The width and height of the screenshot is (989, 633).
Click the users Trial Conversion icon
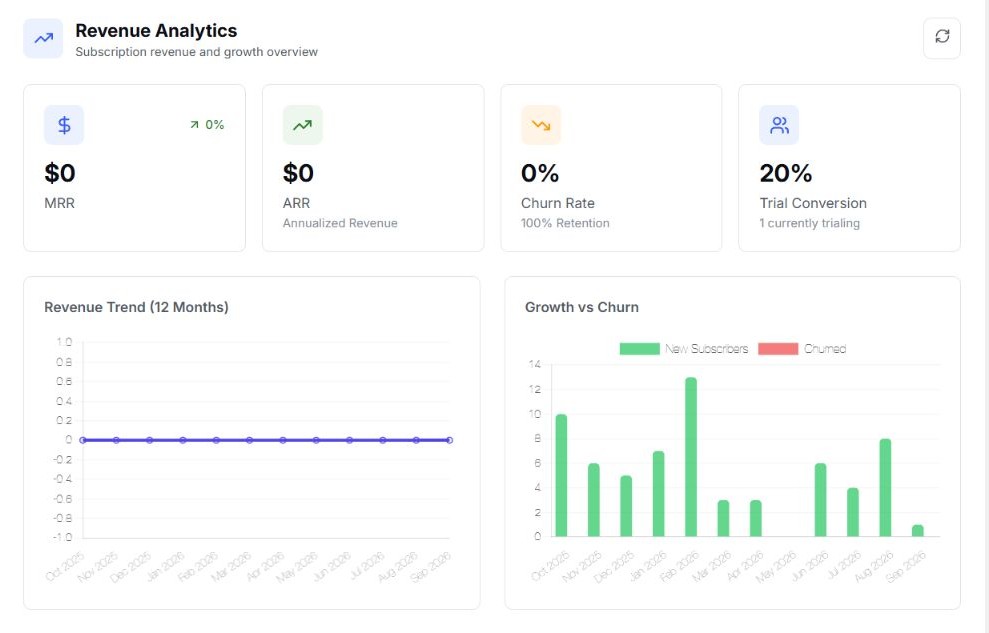[779, 125]
